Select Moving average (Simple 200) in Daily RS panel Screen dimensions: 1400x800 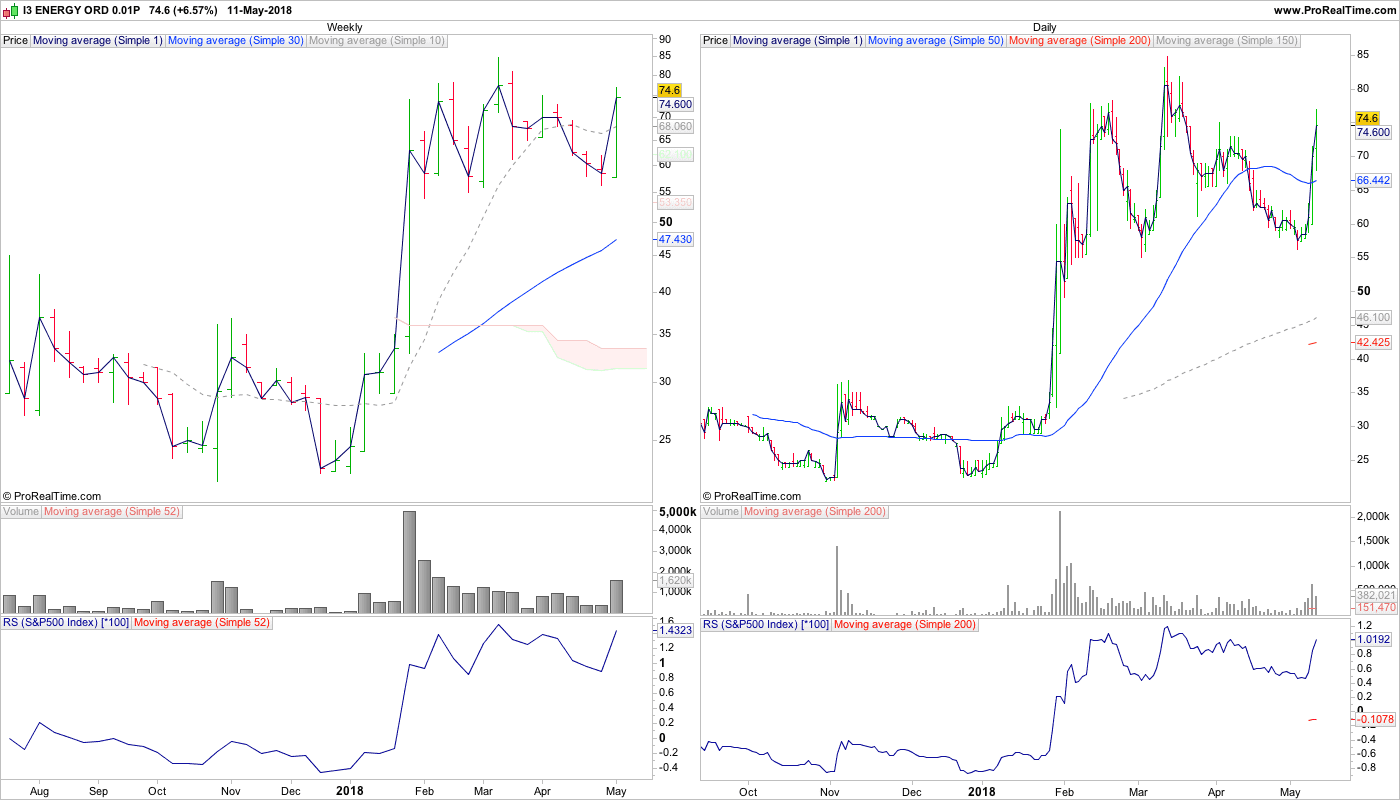tap(905, 624)
